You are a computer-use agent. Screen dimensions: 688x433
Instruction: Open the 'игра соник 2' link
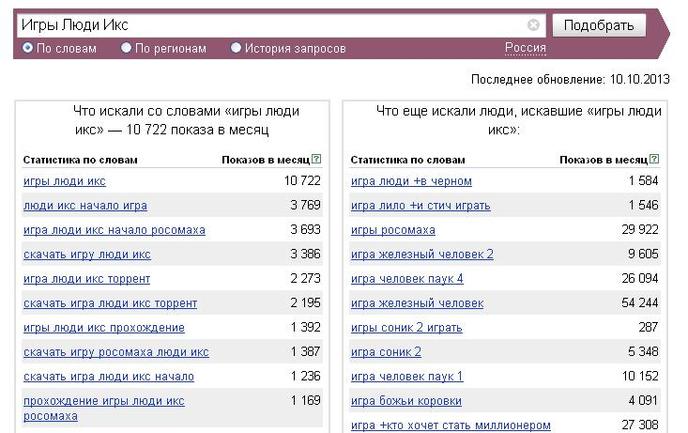(x=386, y=352)
